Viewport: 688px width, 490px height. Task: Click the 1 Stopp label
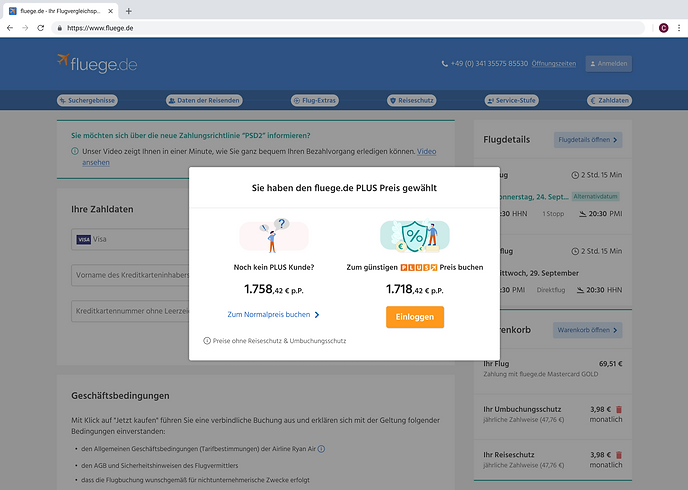click(553, 214)
